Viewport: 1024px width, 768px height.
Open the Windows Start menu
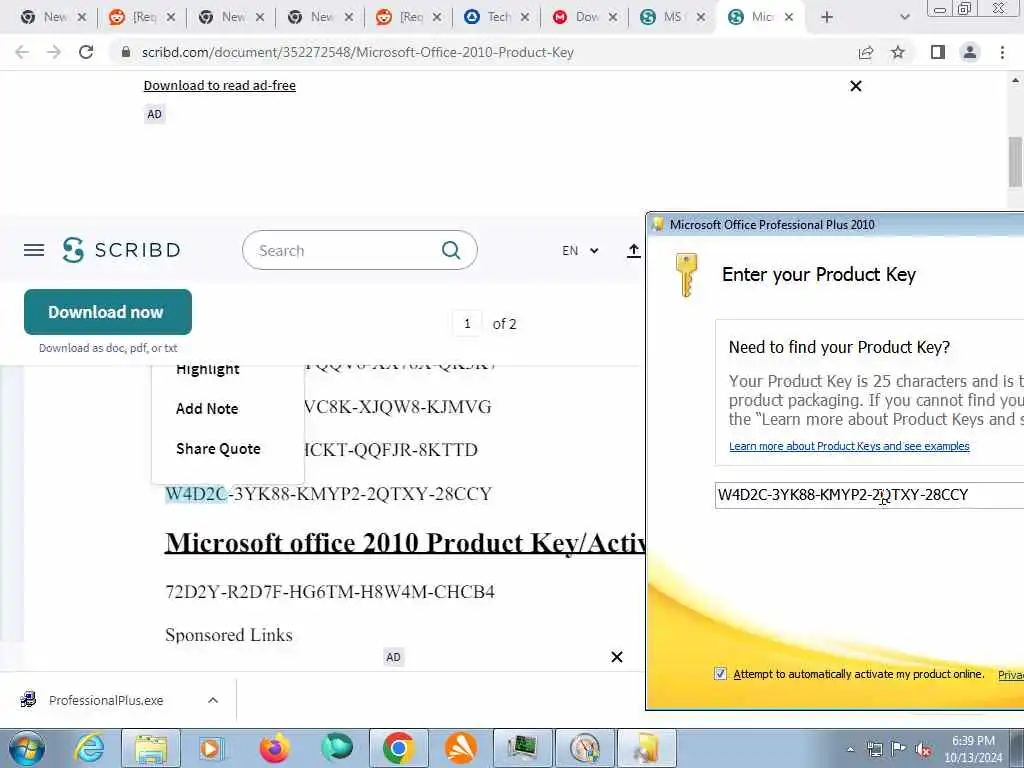tap(27, 748)
